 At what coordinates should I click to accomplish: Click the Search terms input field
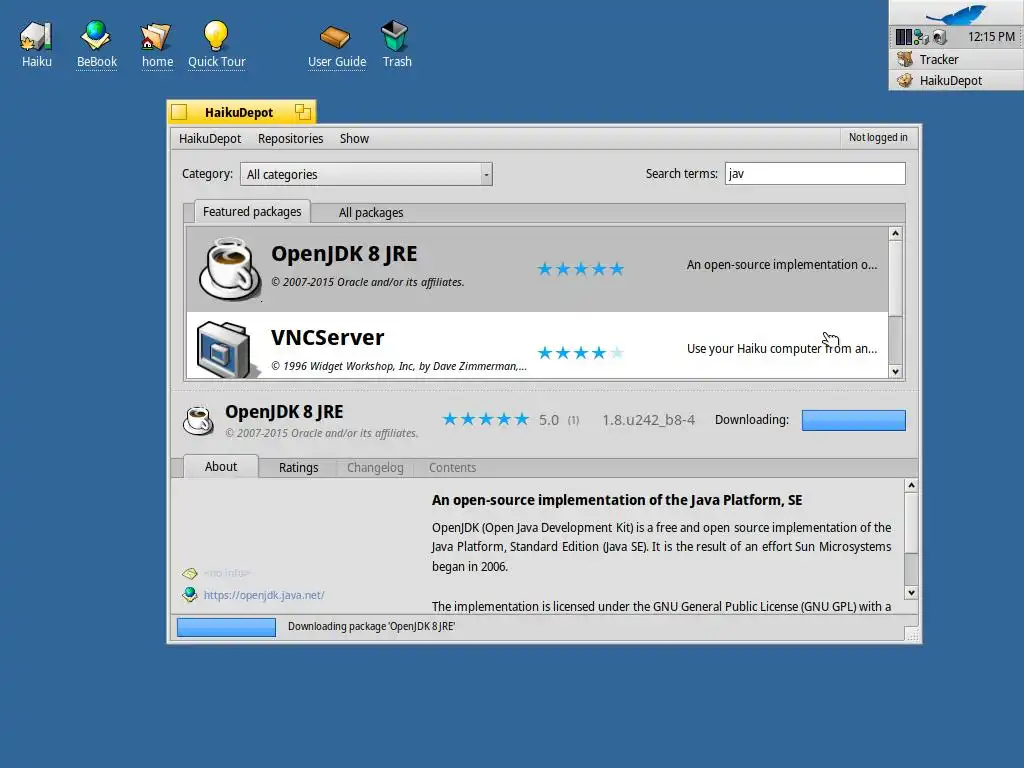coord(815,174)
